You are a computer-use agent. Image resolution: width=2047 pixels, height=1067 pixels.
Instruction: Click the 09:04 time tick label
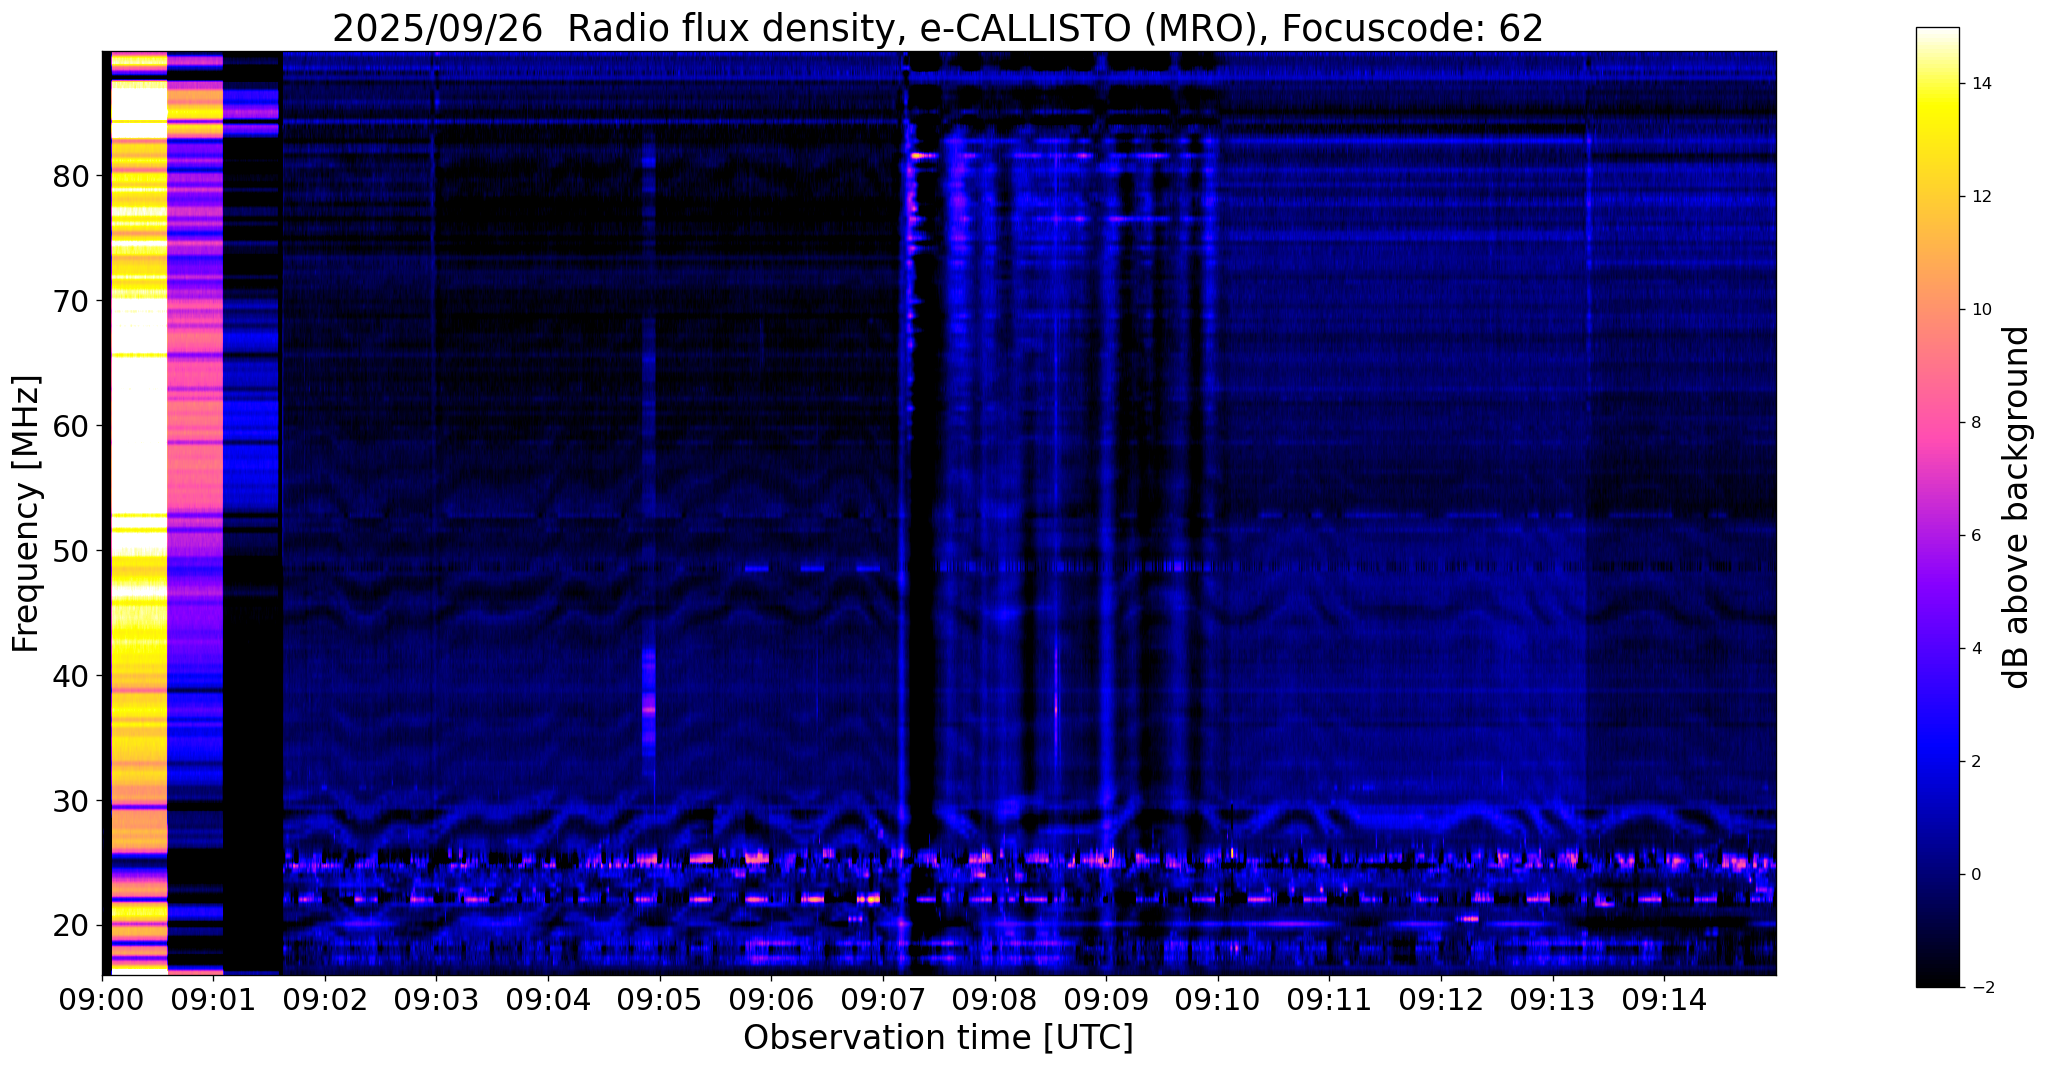548,999
